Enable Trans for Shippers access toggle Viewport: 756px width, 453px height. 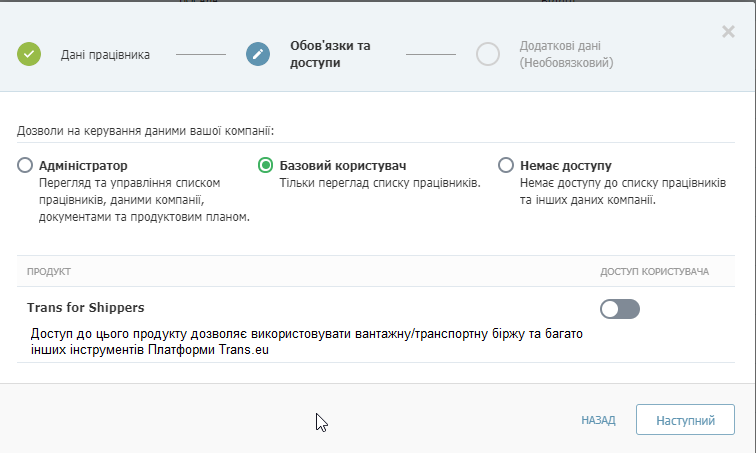click(620, 309)
